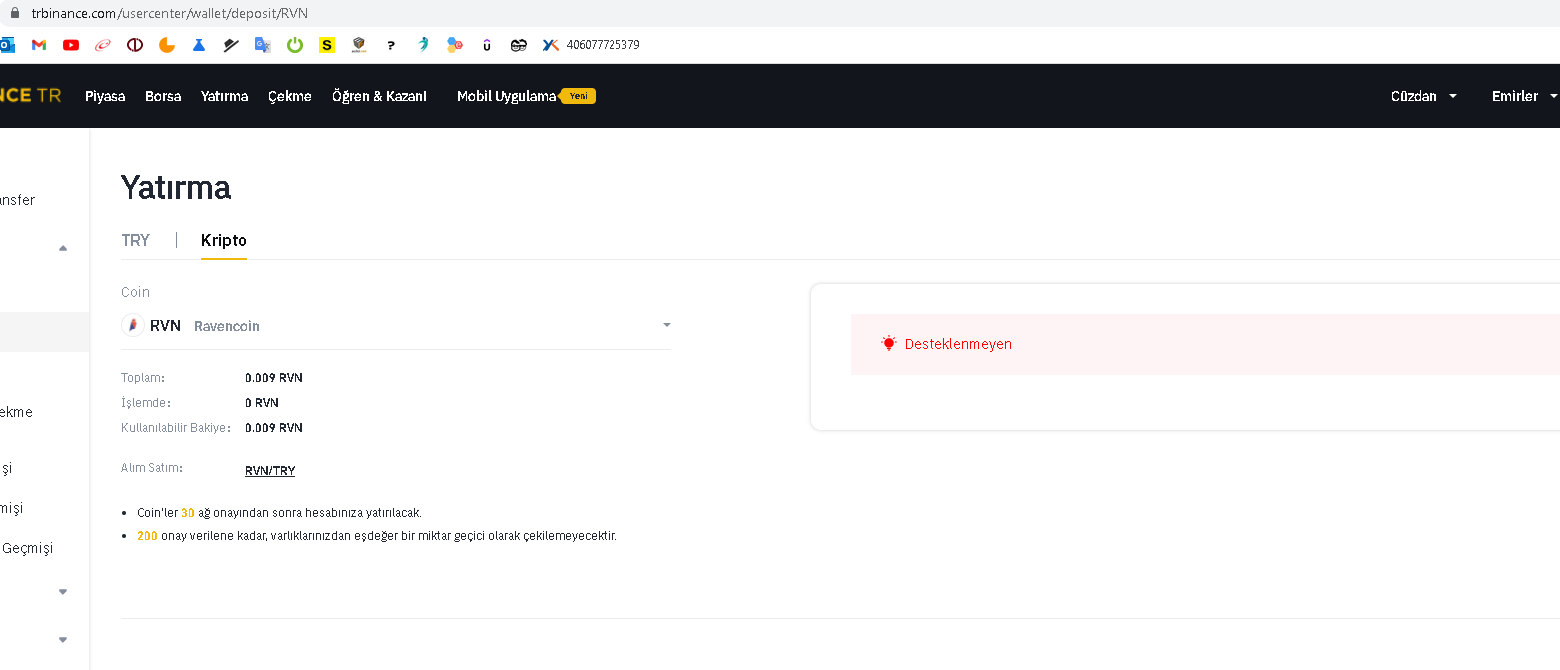Click the İşlemde 0 RVN value

[262, 403]
